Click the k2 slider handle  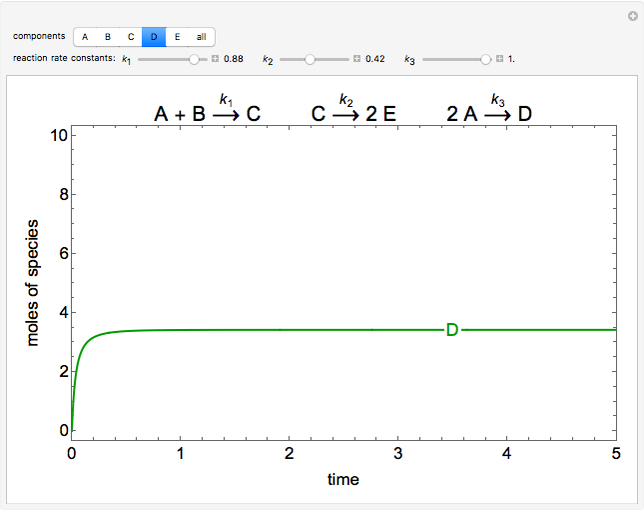click(x=310, y=60)
